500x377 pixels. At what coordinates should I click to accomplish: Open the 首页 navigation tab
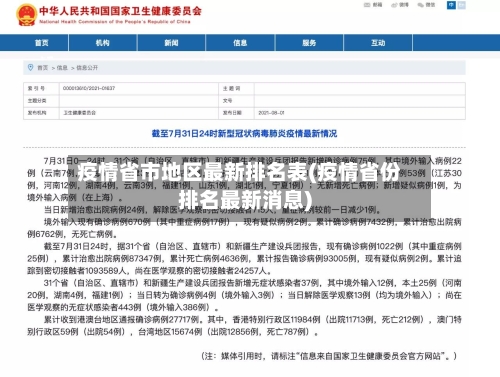pos(42,43)
